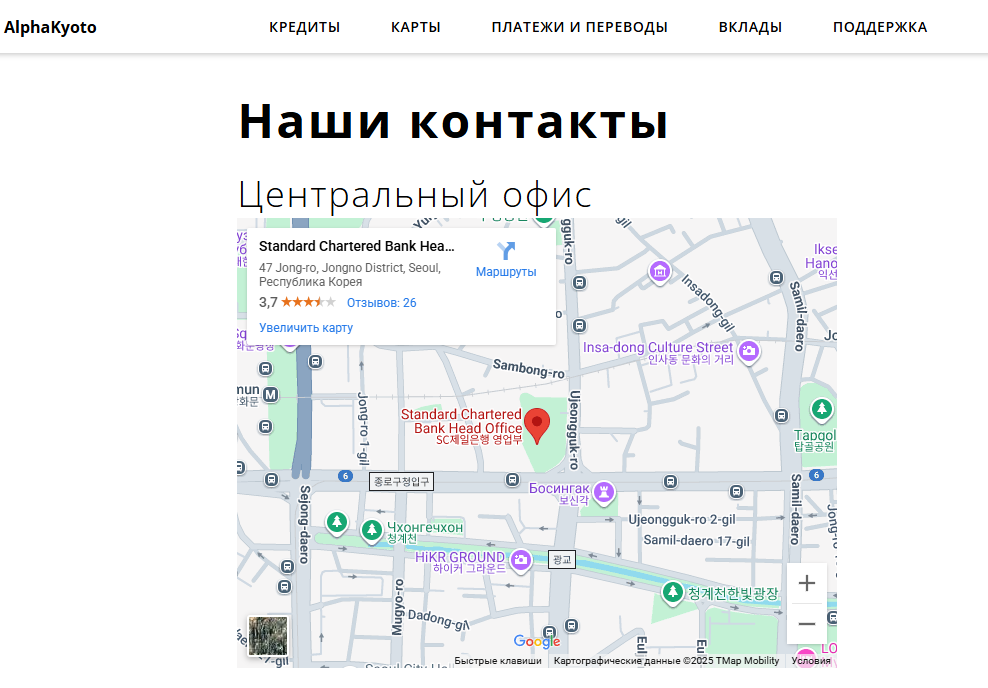Image resolution: width=988 pixels, height=688 pixels.
Task: Click the Tapgol park tree icon
Action: (x=821, y=410)
